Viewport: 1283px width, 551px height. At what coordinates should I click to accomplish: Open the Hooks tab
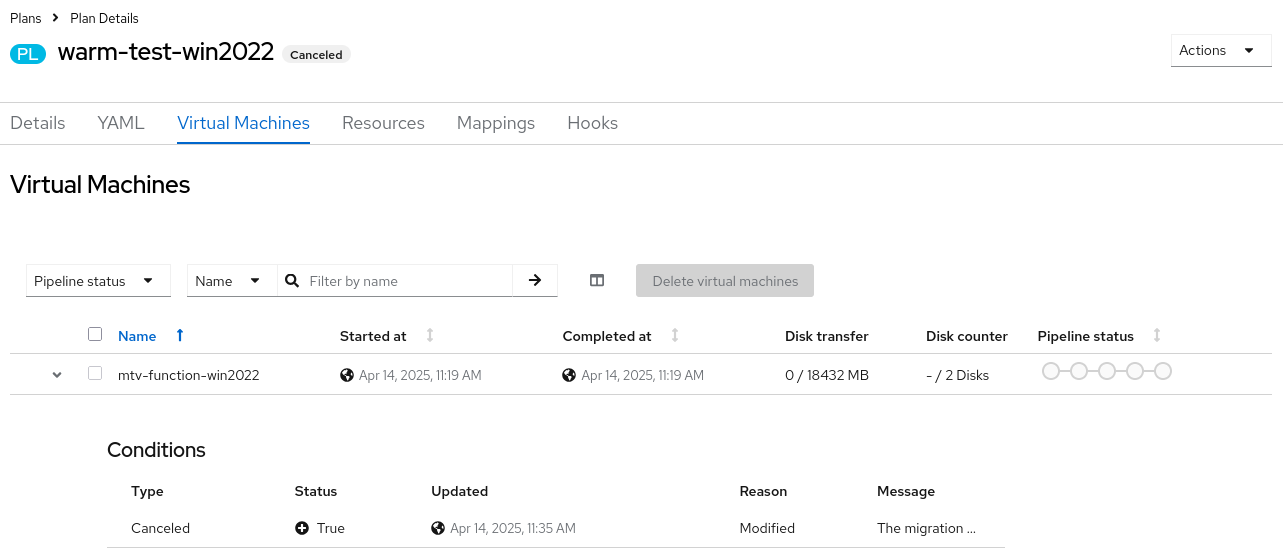[x=592, y=123]
